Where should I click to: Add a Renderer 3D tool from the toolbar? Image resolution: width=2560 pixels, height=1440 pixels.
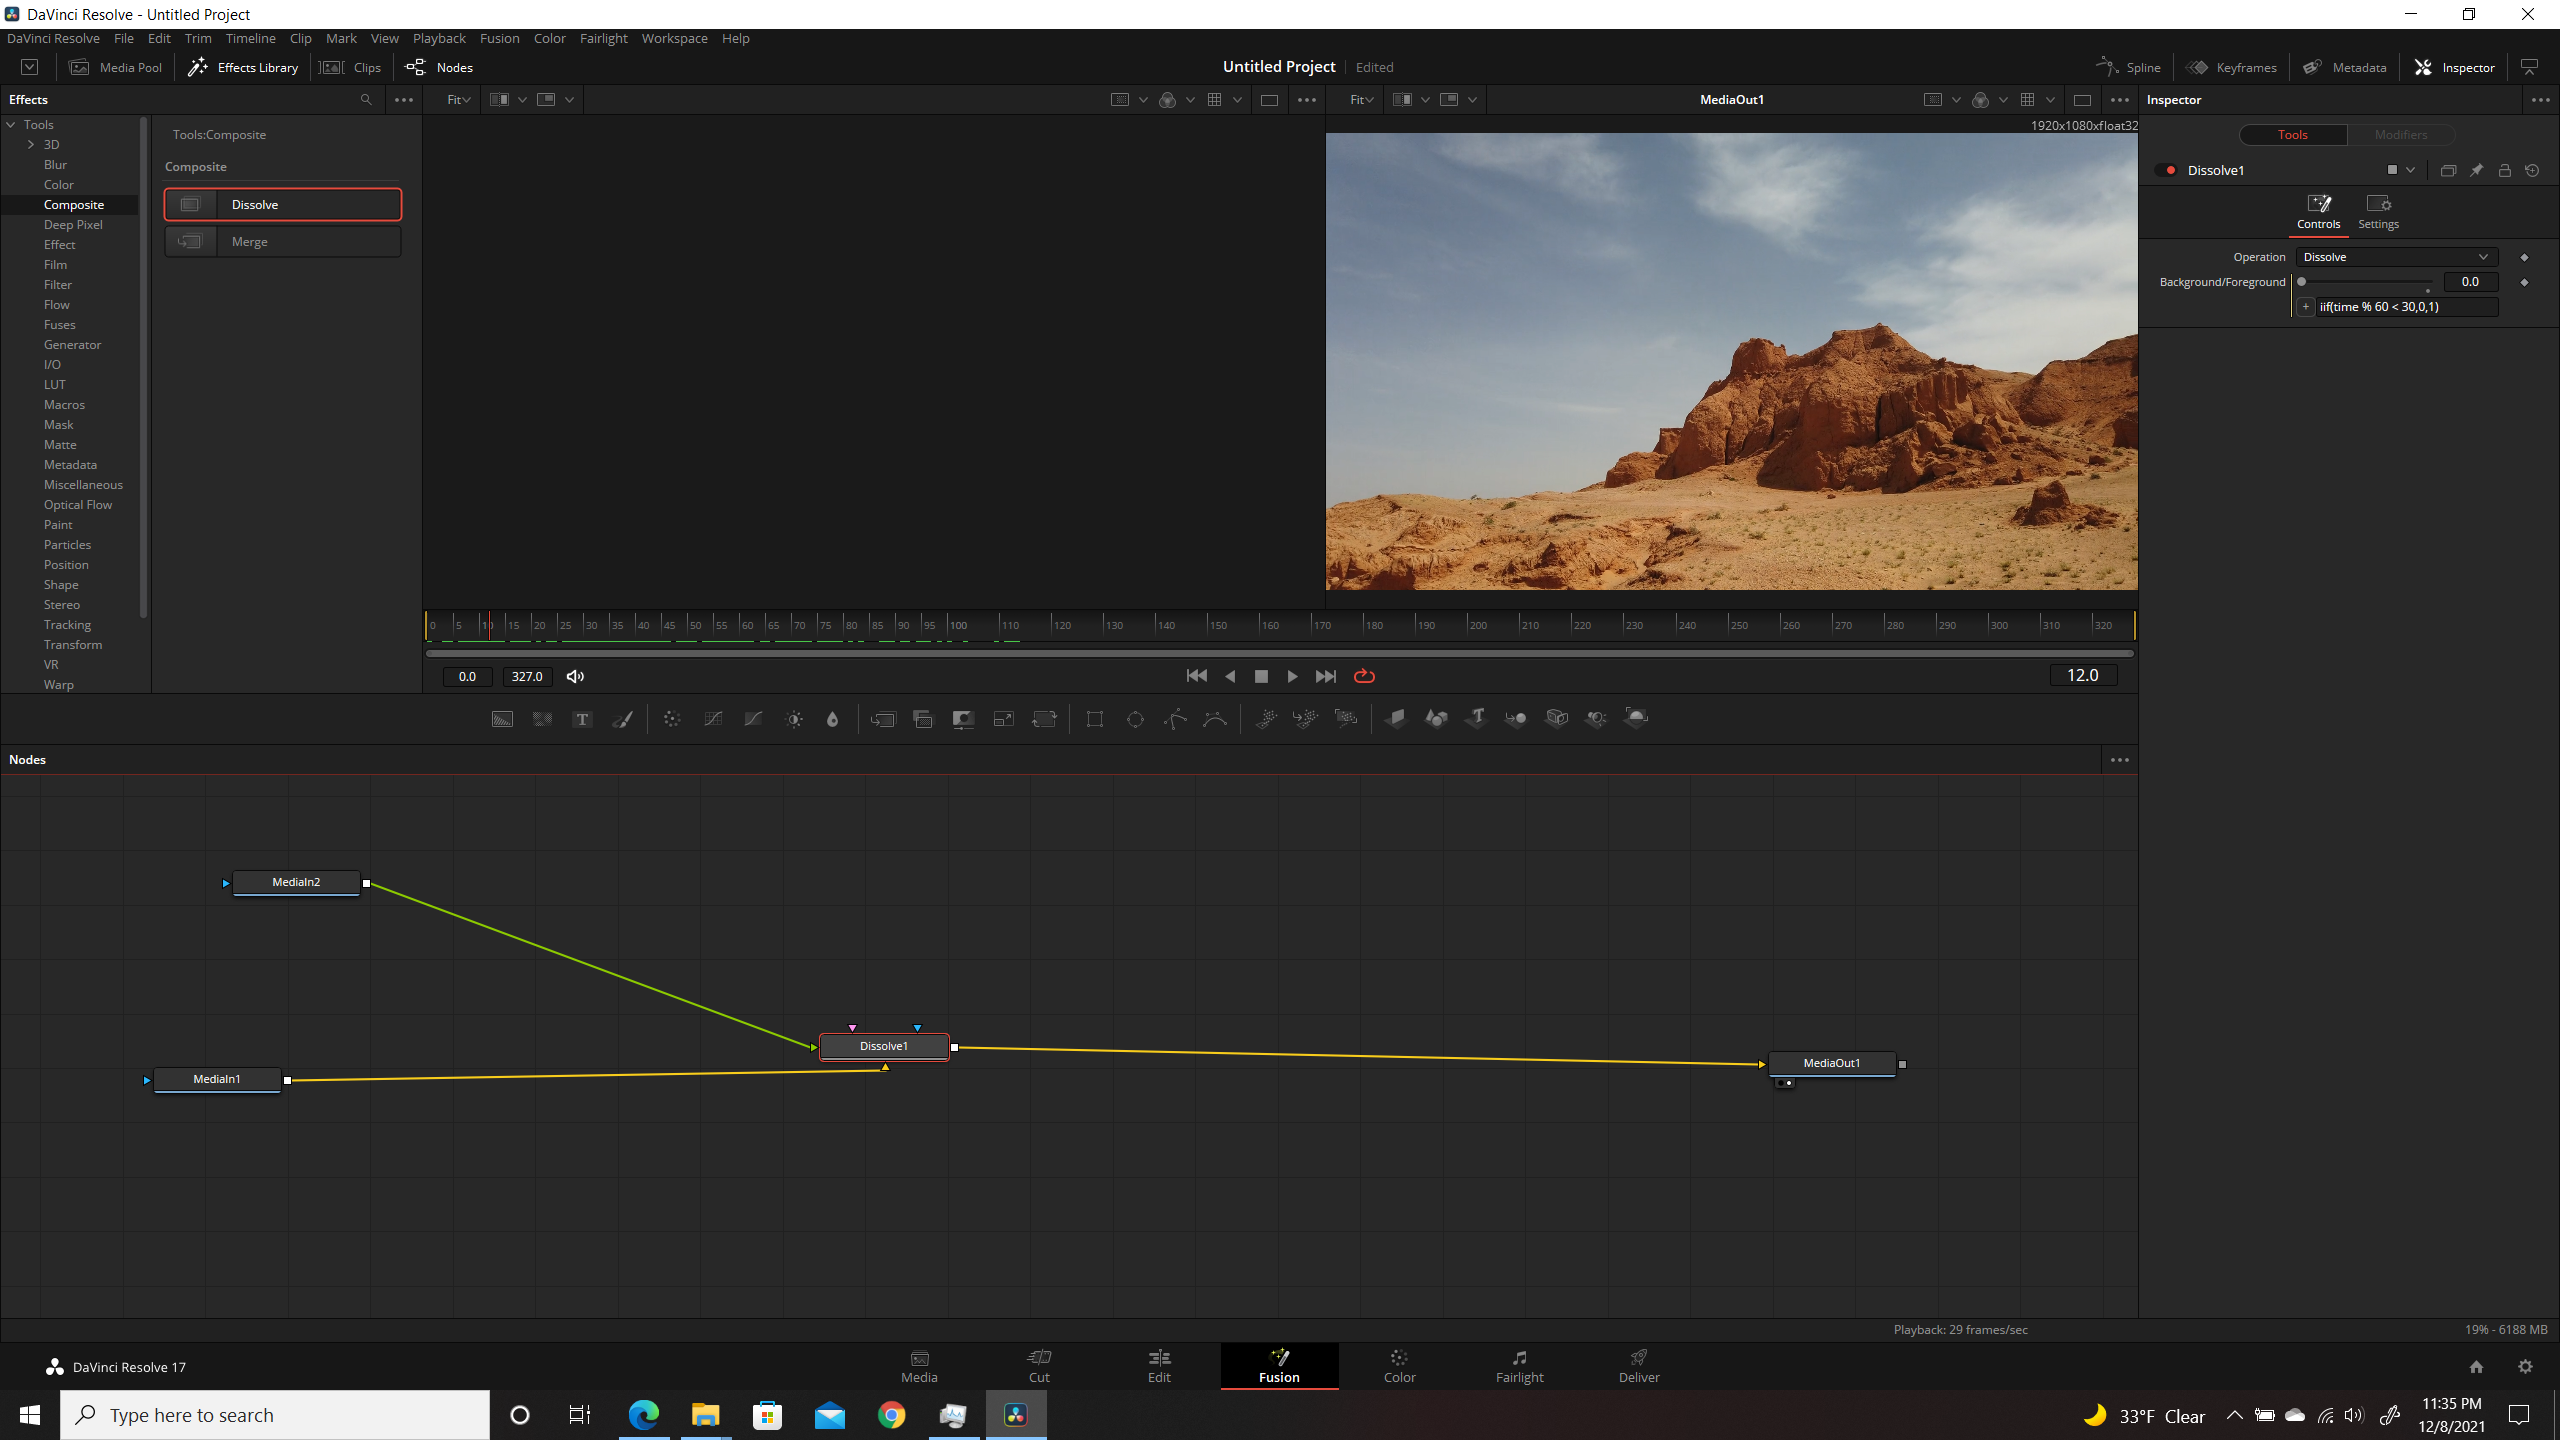1636,718
